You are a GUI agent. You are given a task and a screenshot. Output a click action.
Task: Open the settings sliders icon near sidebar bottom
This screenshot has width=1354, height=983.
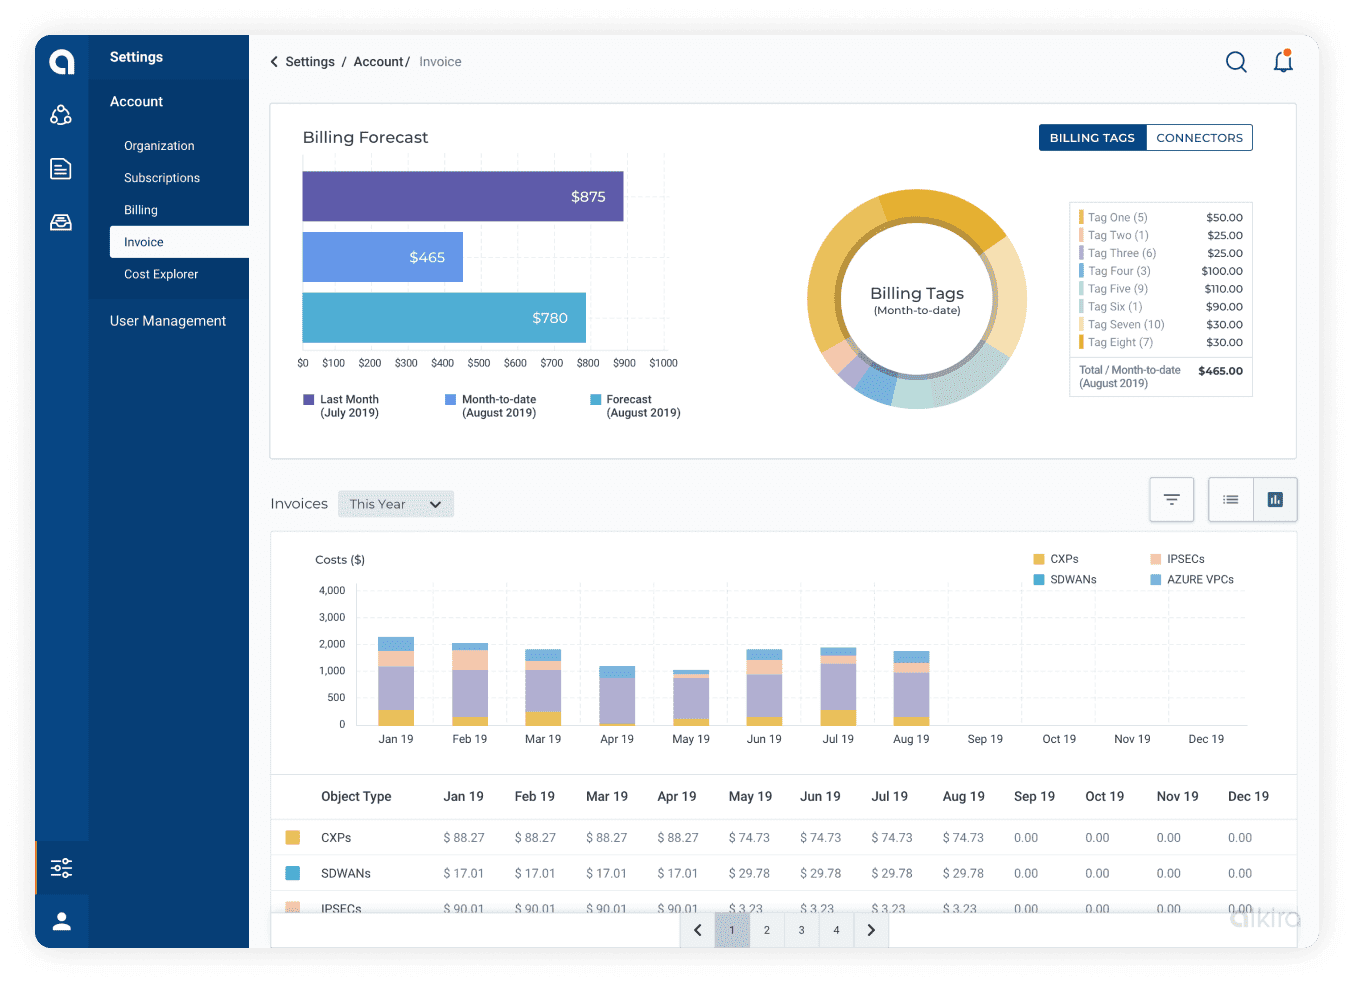61,868
